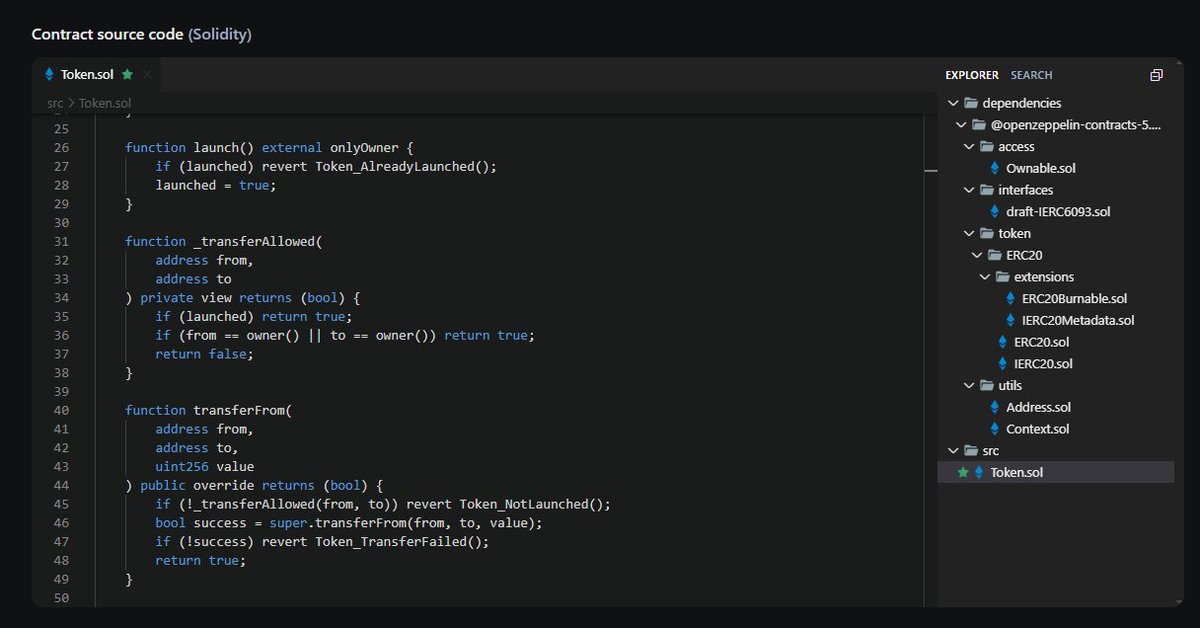Click the src breadcrumb segment

tap(54, 103)
